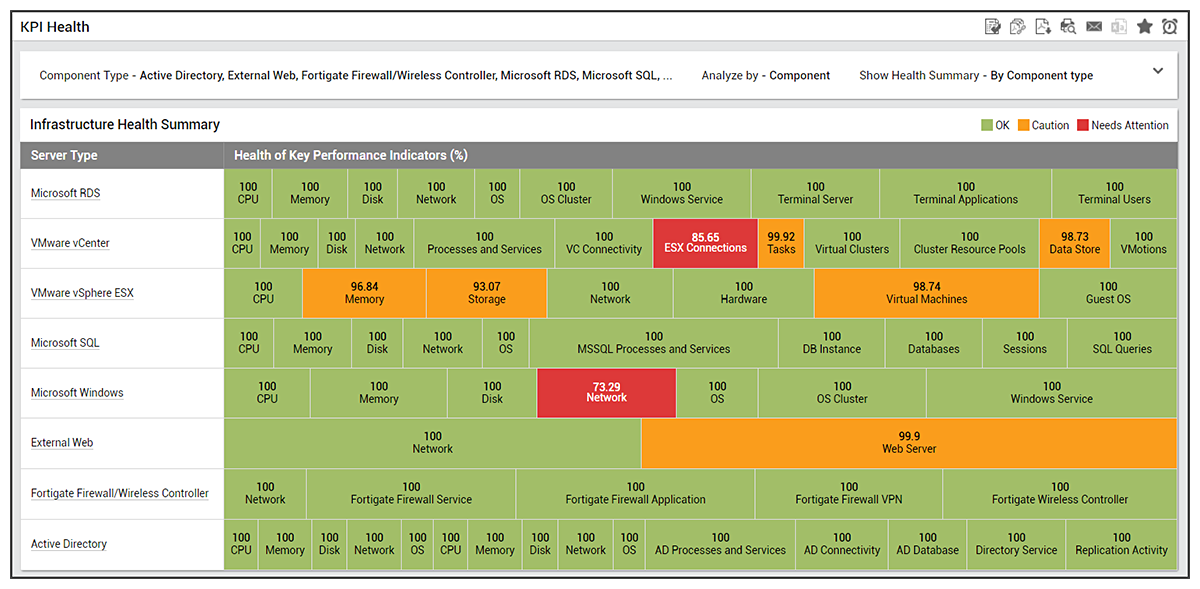Viewport: 1200px width, 589px height.
Task: Open the Microsoft RDS server type link
Action: pos(65,193)
